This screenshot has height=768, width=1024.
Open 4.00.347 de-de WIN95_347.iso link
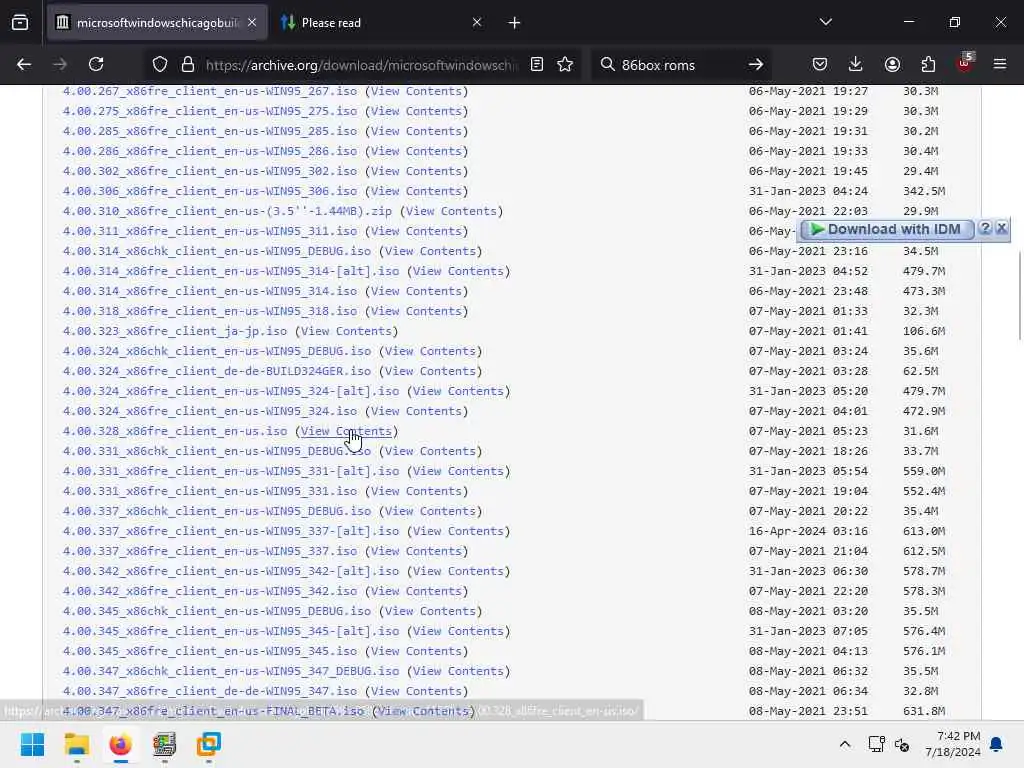pos(210,691)
